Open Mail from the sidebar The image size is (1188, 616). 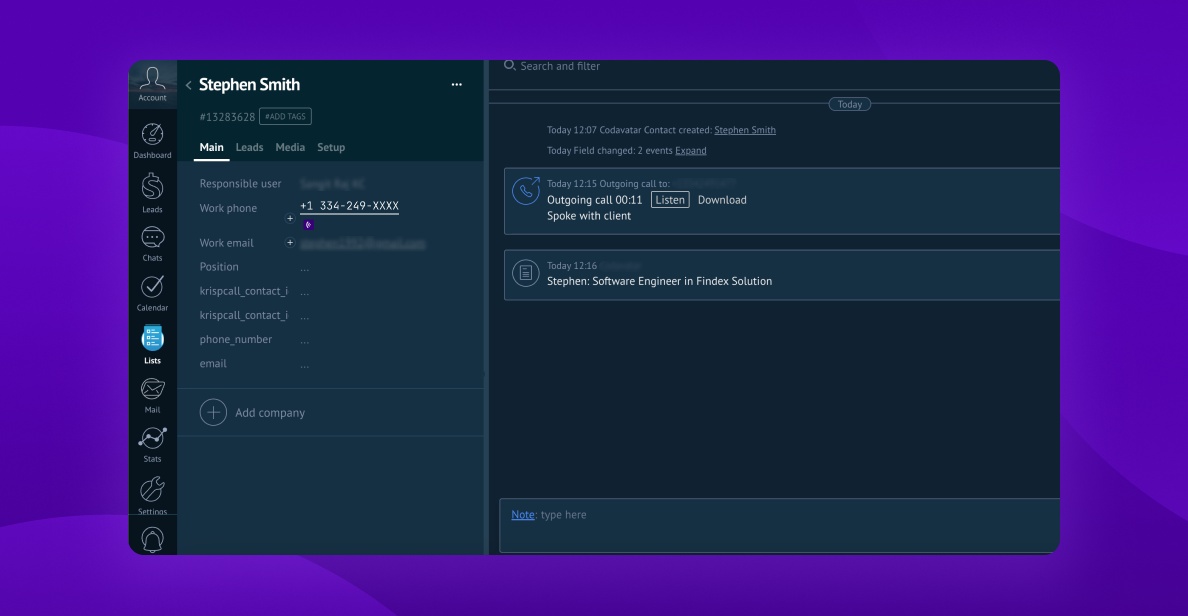(152, 390)
